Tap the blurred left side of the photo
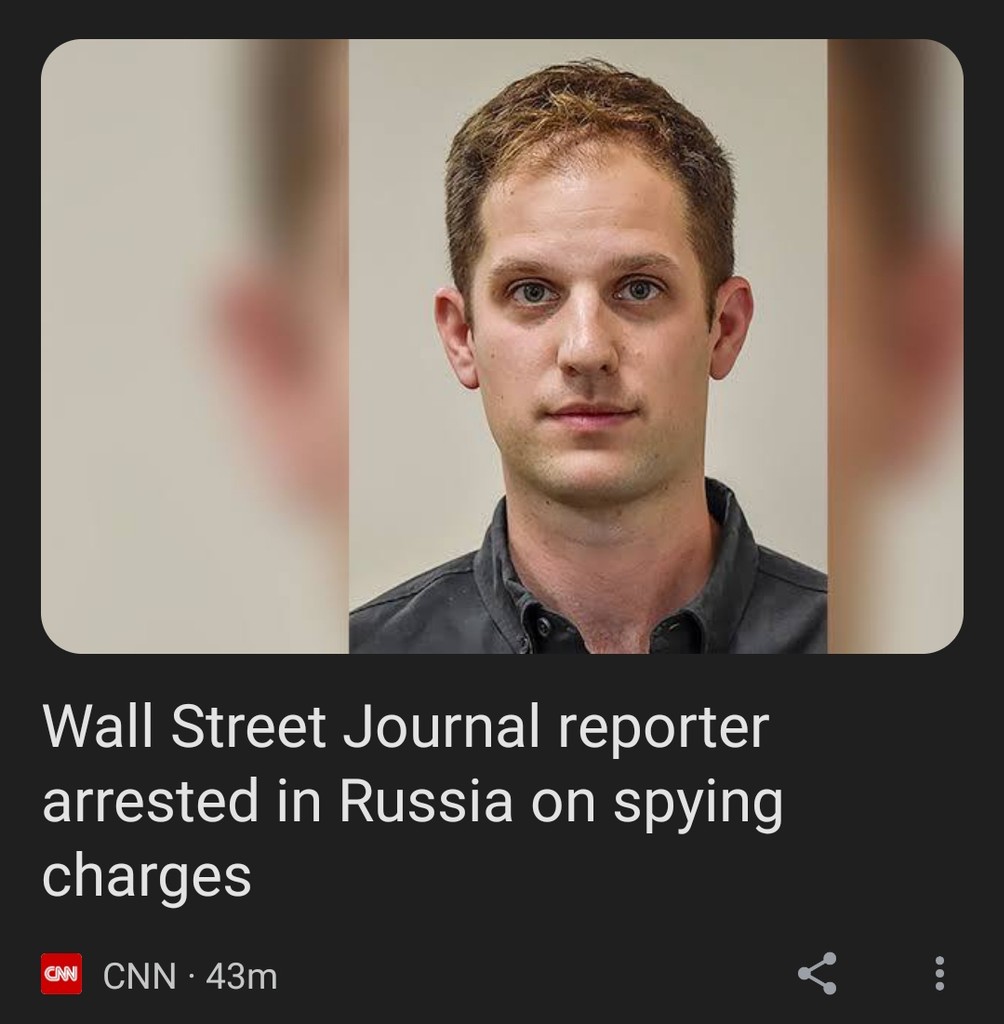Viewport: 1004px width, 1024px height. 195,346
